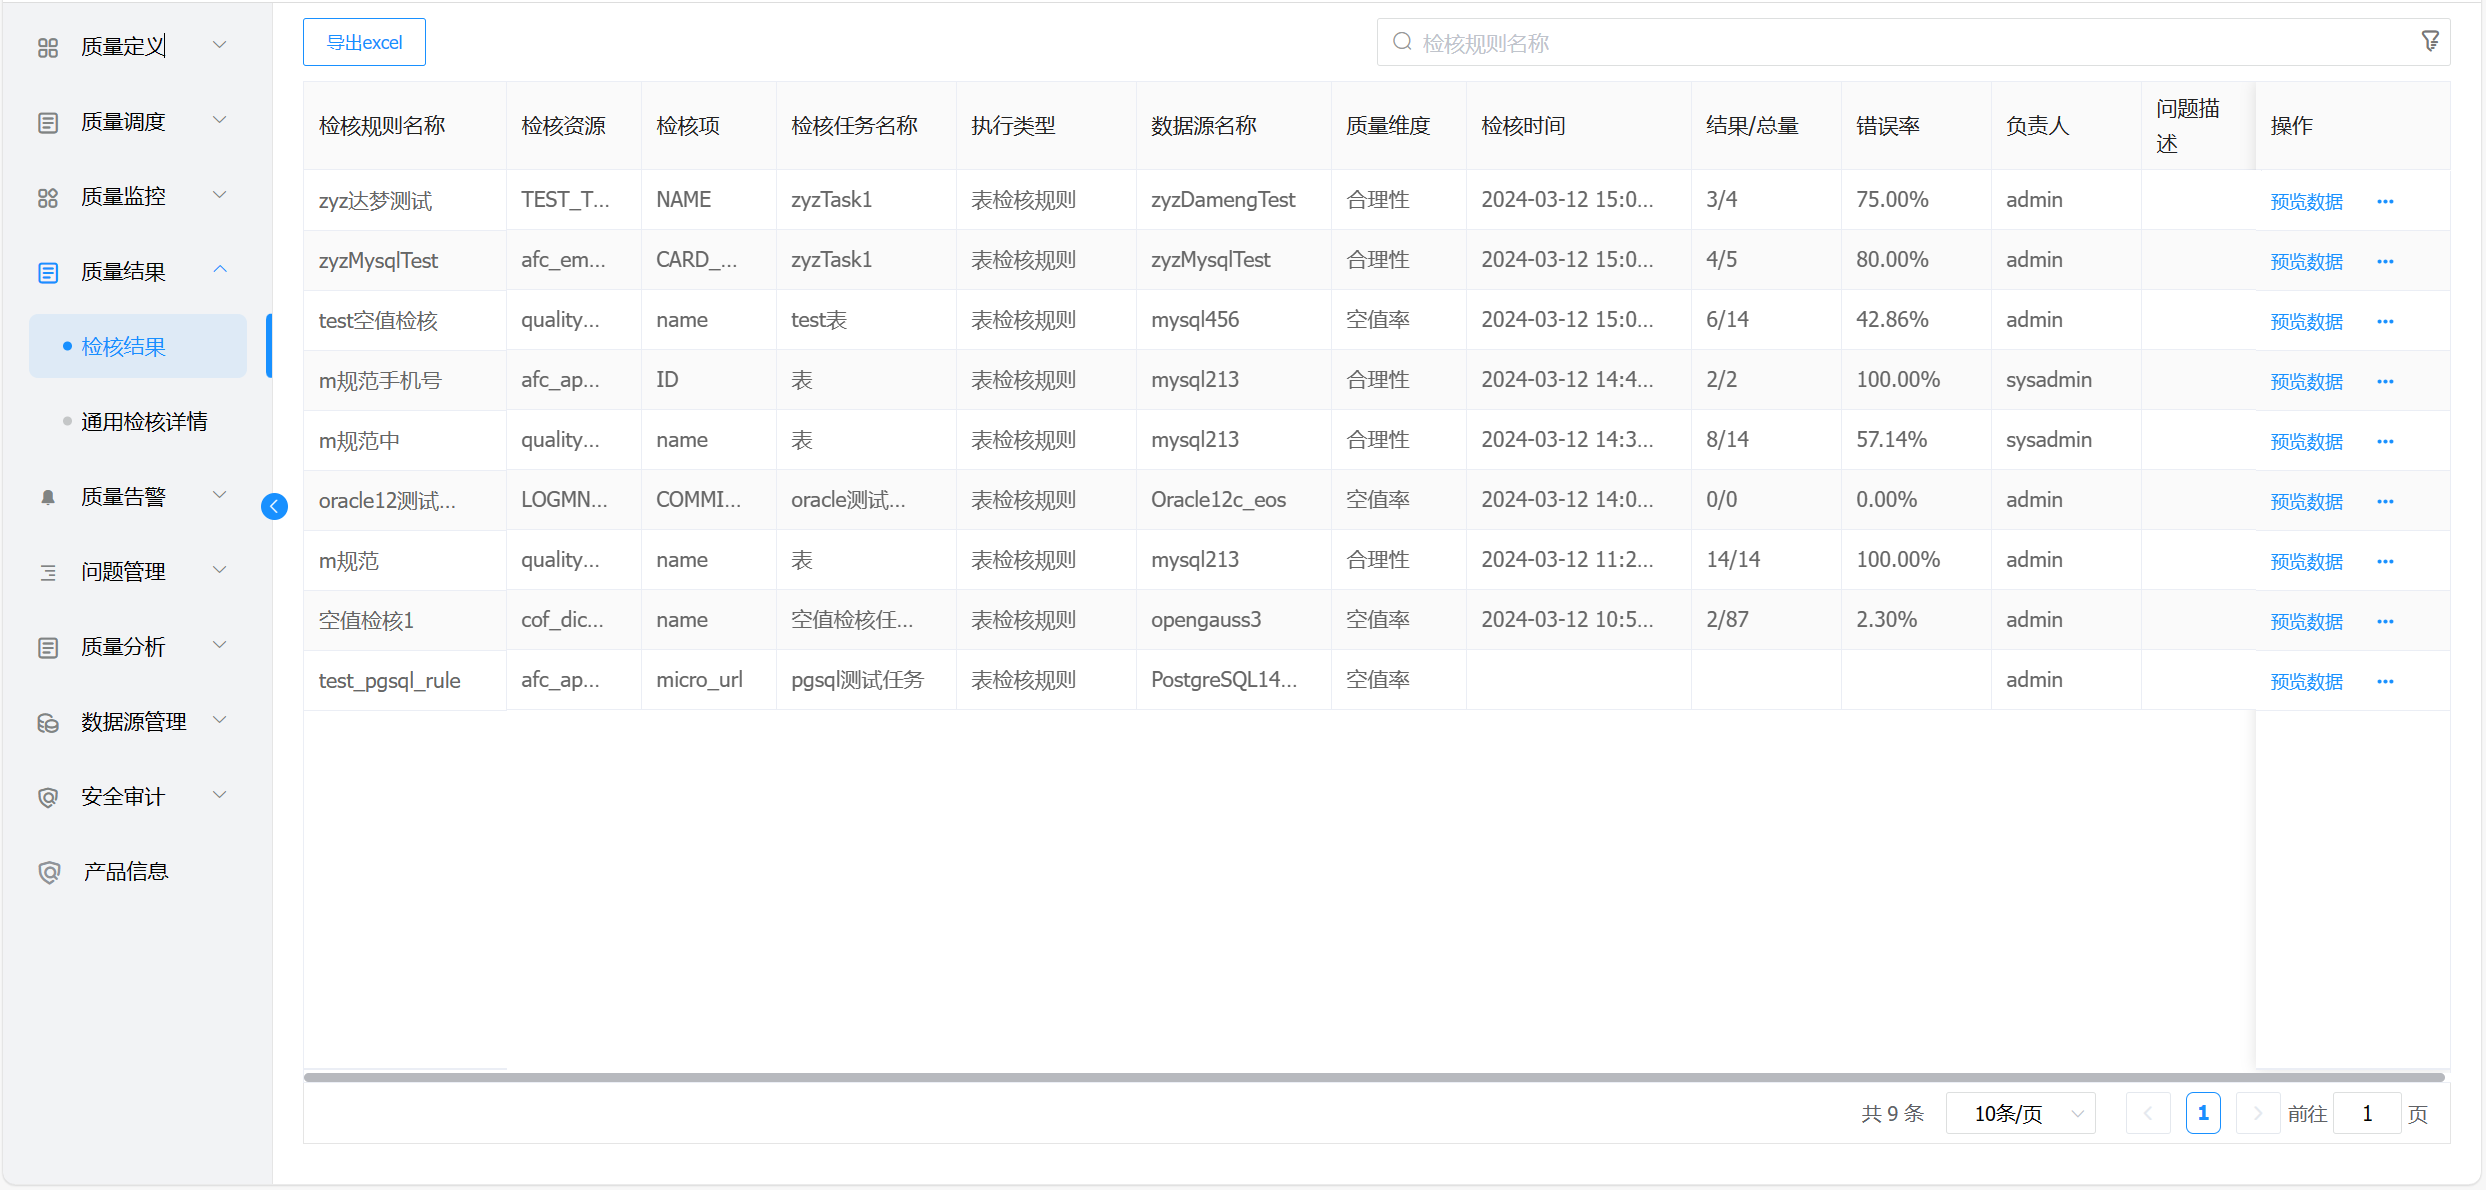The width and height of the screenshot is (2486, 1190).
Task: Select 通用检核详情 submenu item
Action: 144,421
